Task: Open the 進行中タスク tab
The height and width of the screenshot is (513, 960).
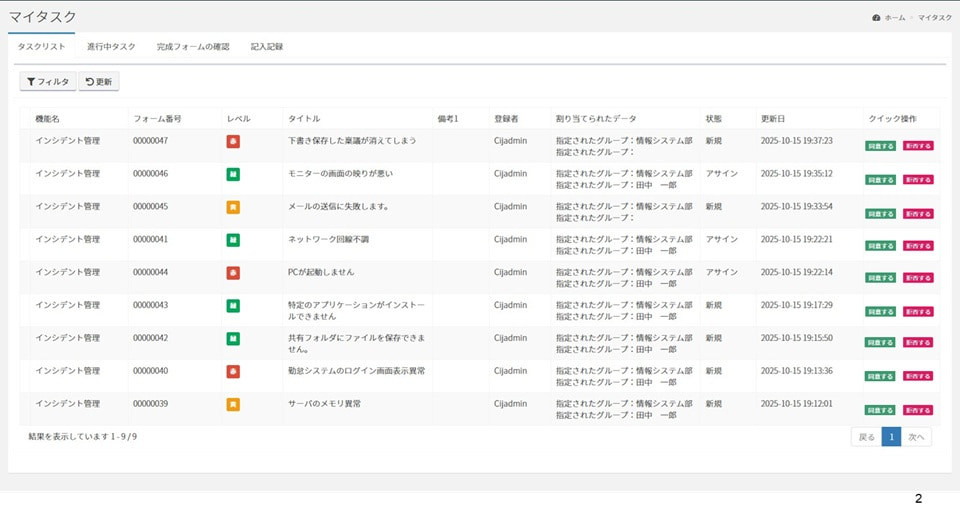Action: (x=111, y=47)
